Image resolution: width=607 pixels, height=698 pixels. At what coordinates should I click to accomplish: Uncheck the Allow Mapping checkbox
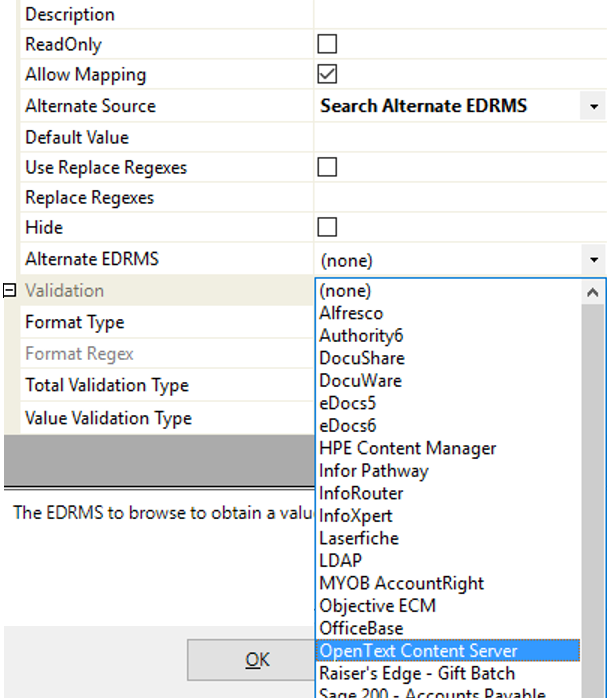point(327,75)
